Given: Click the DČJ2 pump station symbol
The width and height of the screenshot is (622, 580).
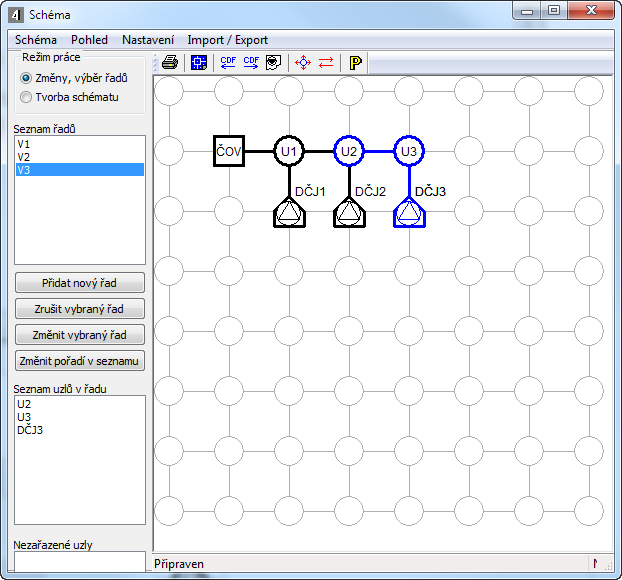Looking at the screenshot, I should (x=349, y=213).
